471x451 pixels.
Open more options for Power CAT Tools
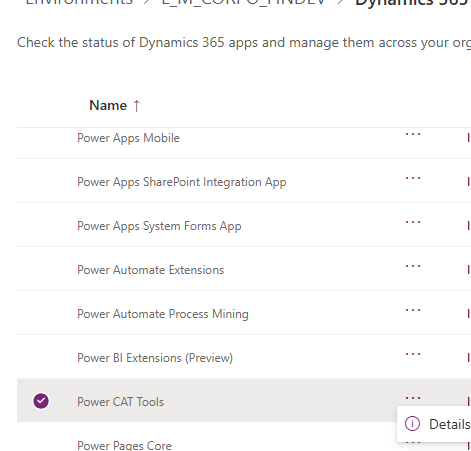413,398
